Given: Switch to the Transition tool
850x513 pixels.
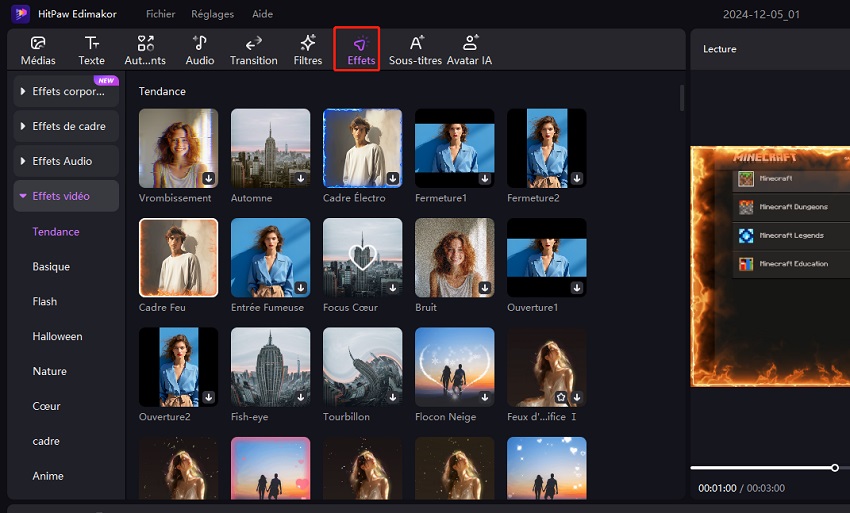Looking at the screenshot, I should [x=253, y=50].
